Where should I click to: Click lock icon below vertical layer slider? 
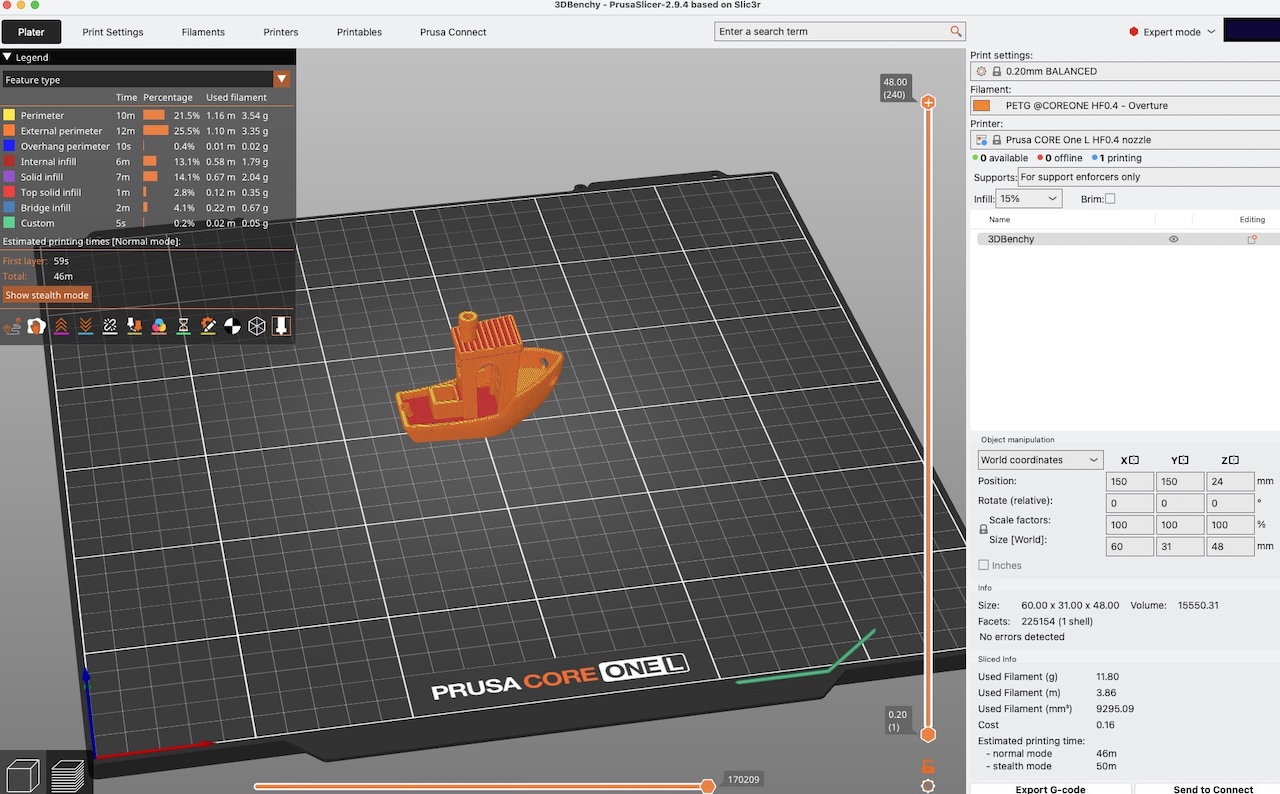pyautogui.click(x=928, y=766)
